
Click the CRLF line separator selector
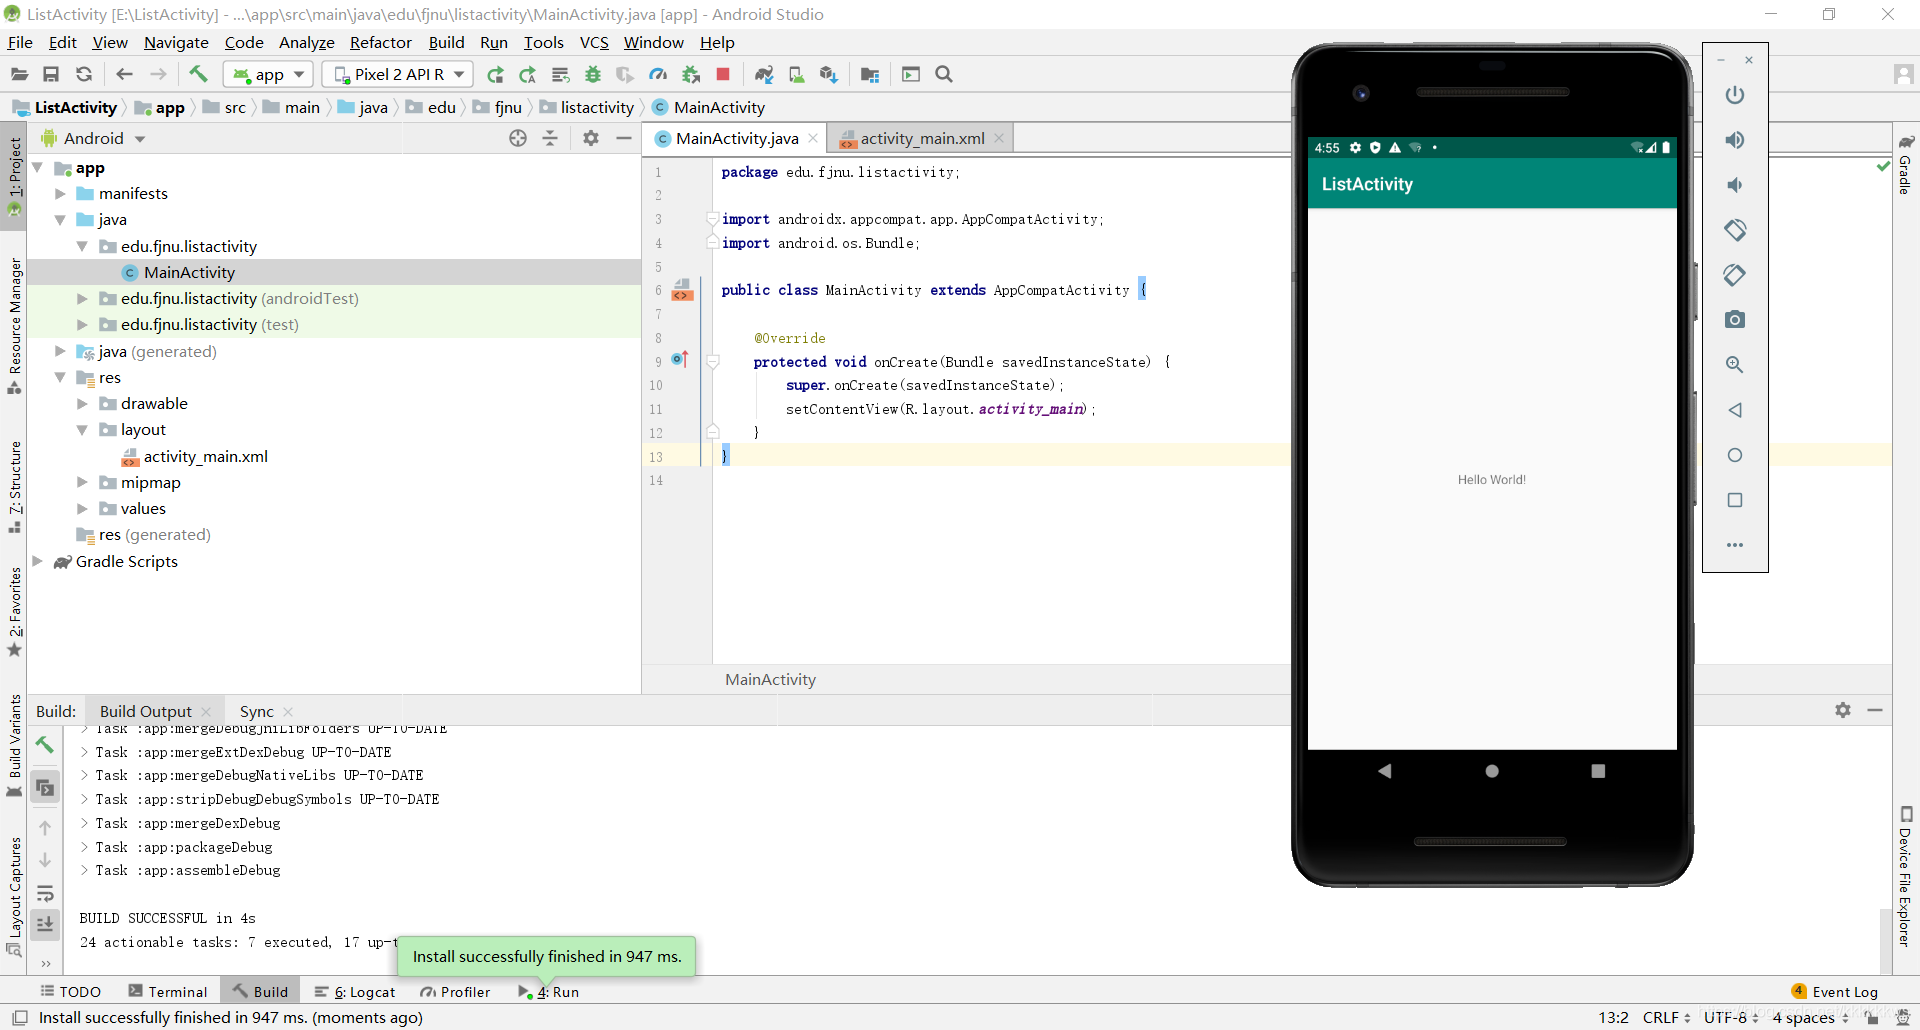click(1666, 1017)
